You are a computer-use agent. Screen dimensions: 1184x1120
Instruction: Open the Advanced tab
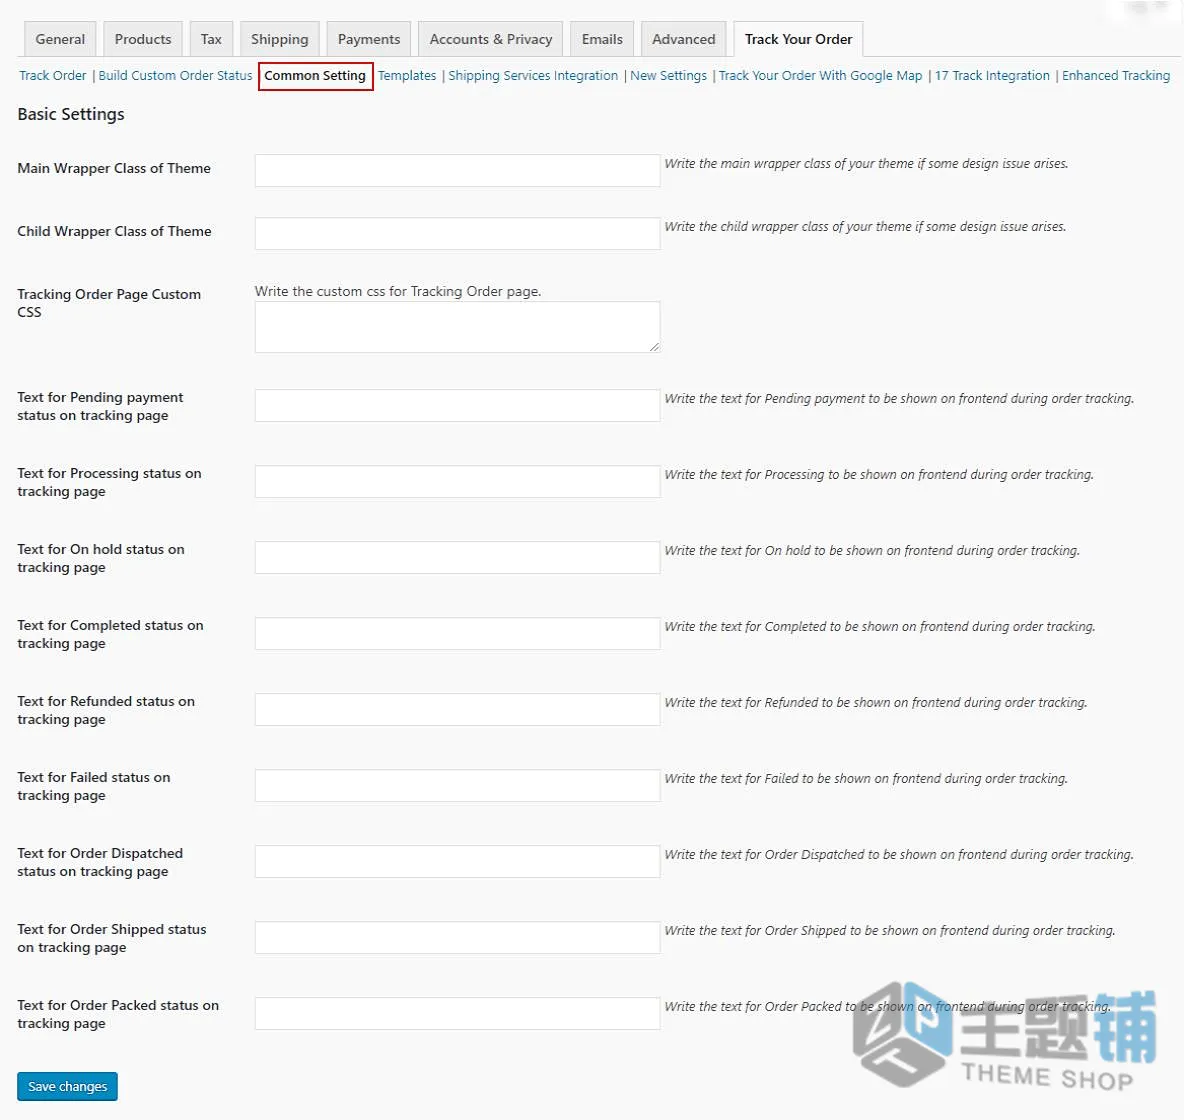[683, 39]
